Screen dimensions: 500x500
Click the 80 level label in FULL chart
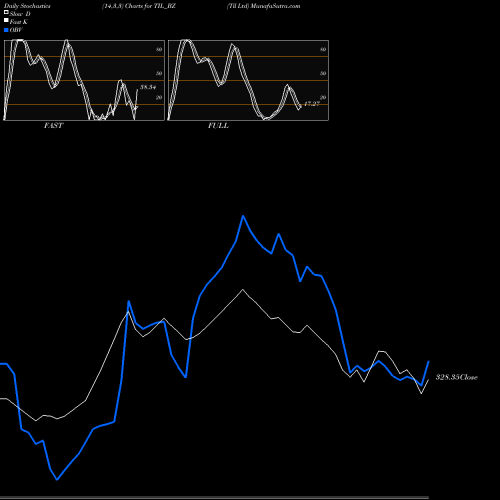(x=323, y=49)
